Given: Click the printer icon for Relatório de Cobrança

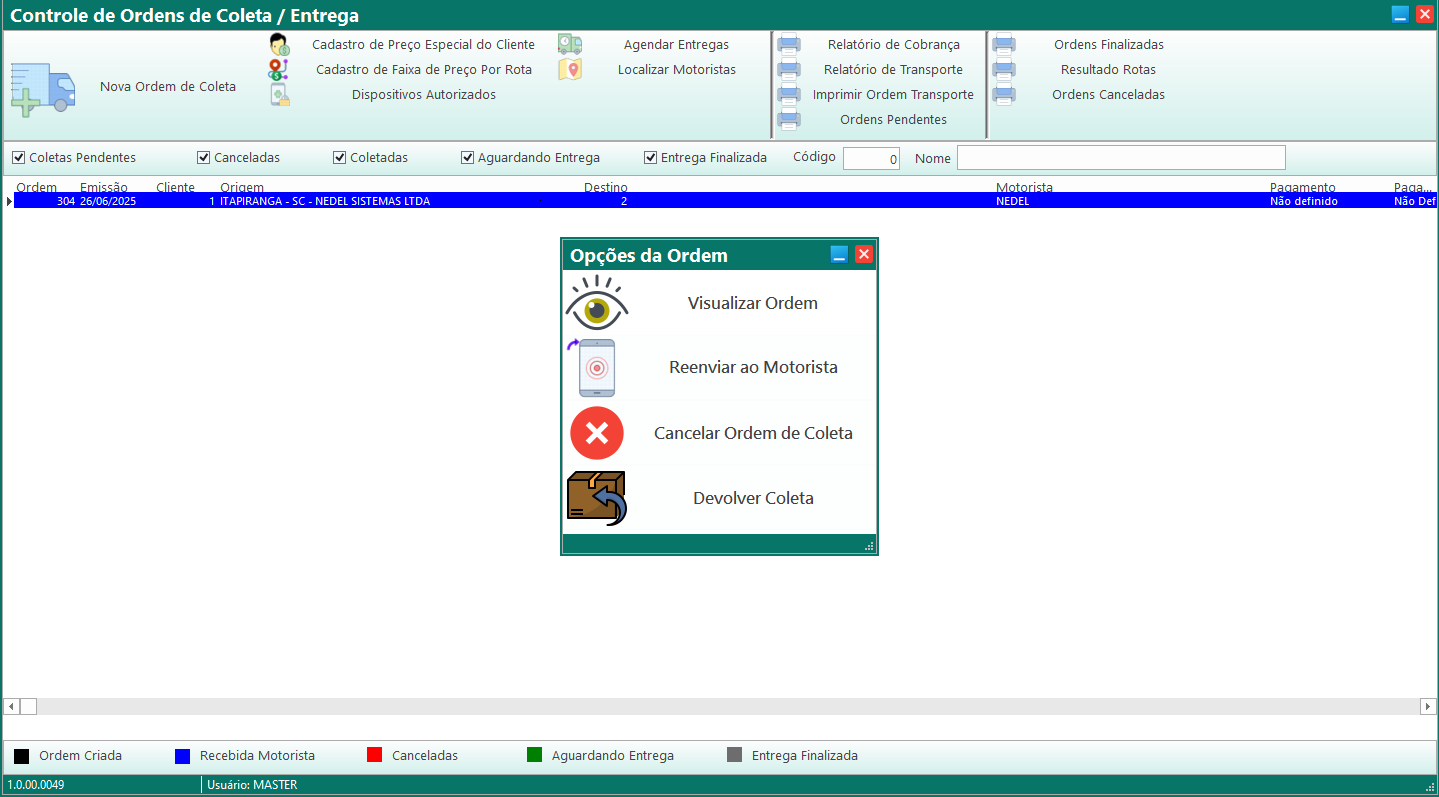Looking at the screenshot, I should 789,45.
